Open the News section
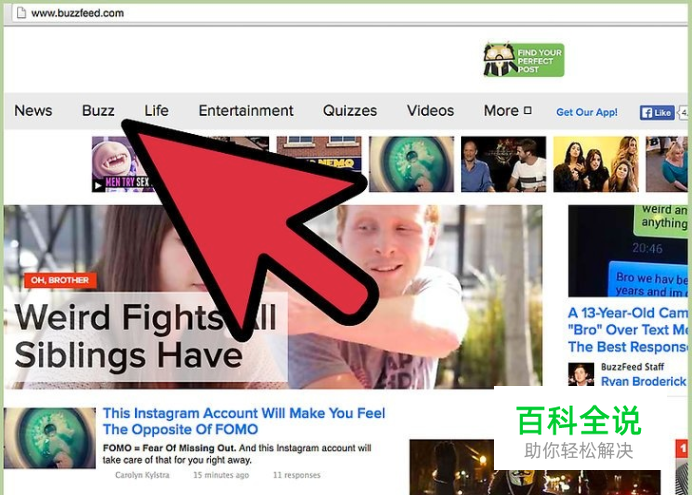Image resolution: width=692 pixels, height=495 pixels. [x=33, y=110]
